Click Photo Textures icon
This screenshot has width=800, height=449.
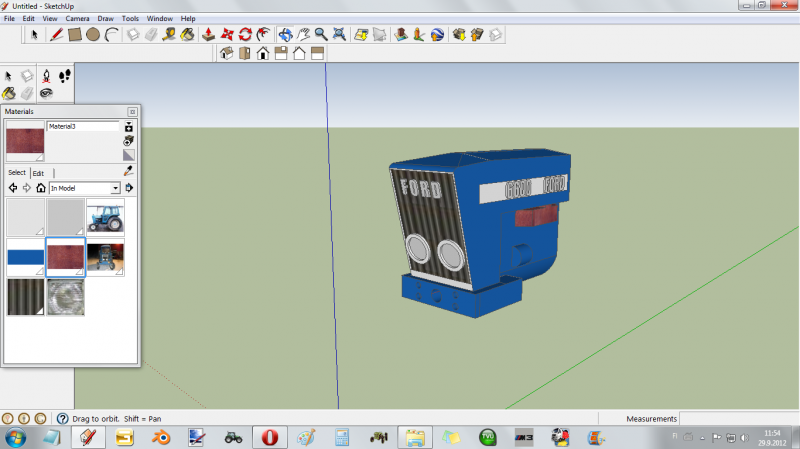click(x=419, y=35)
